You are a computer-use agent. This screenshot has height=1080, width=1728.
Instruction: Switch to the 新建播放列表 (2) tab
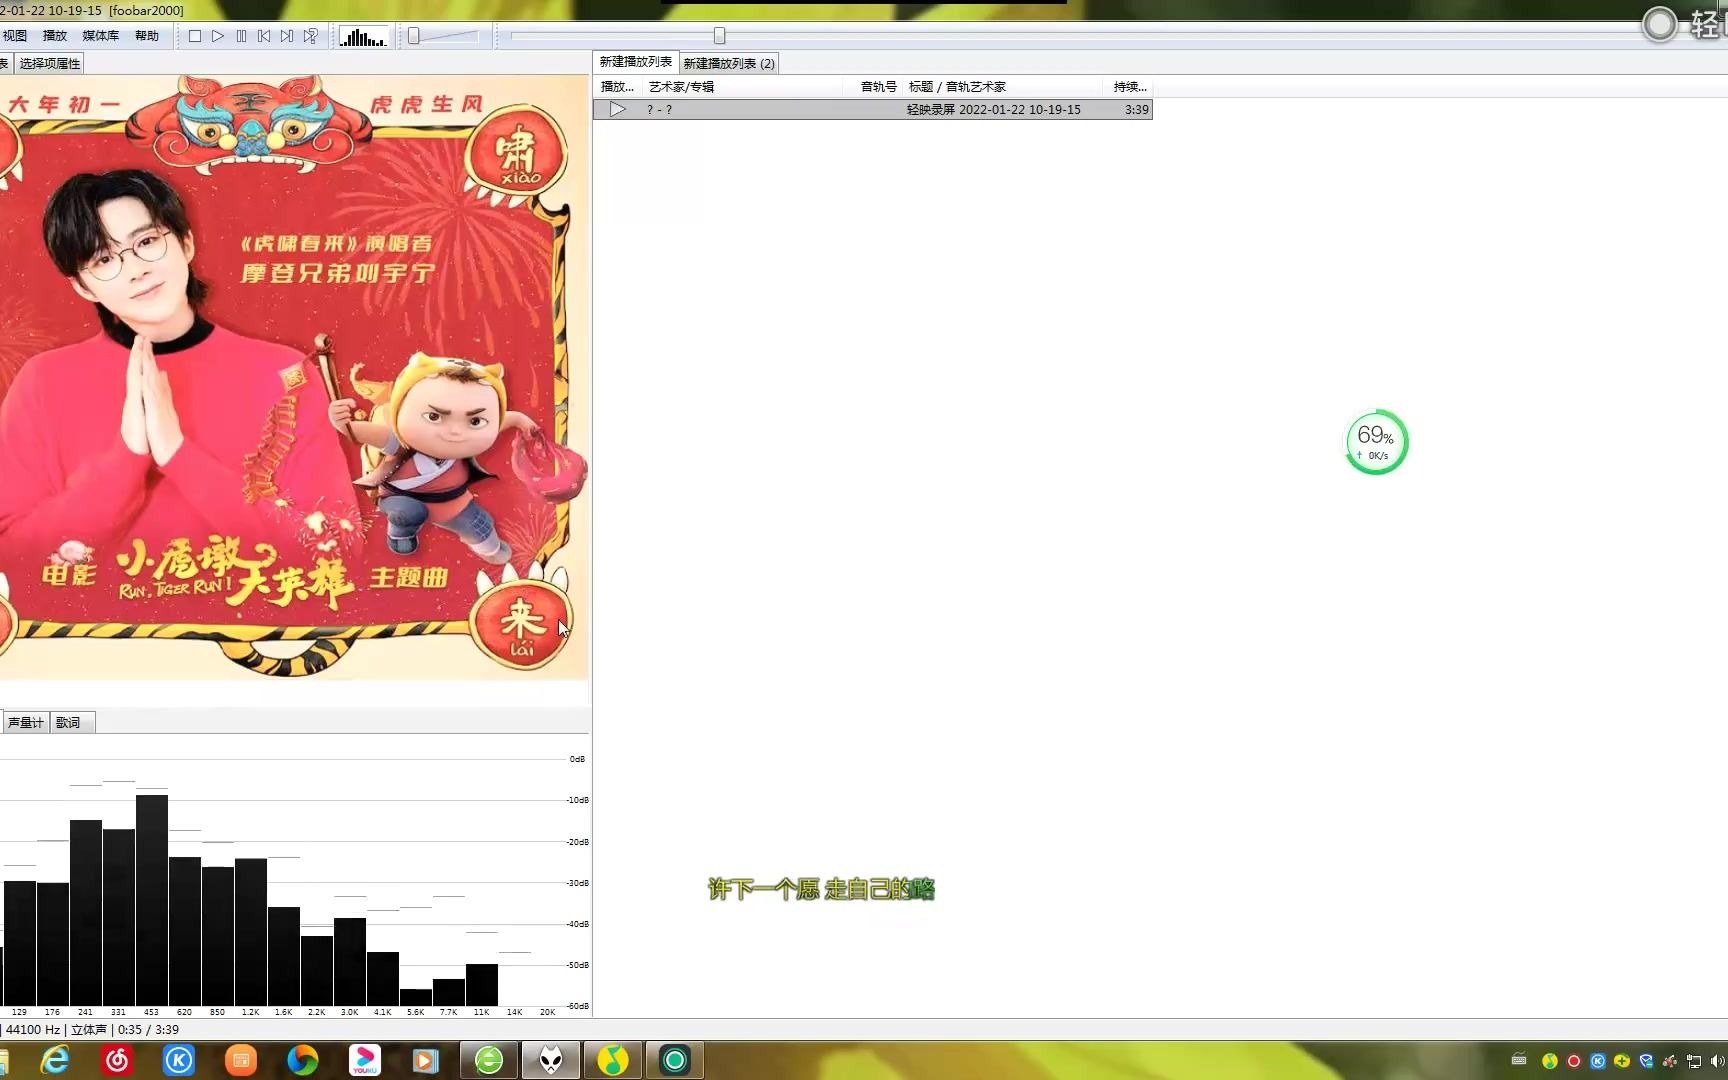tap(729, 63)
